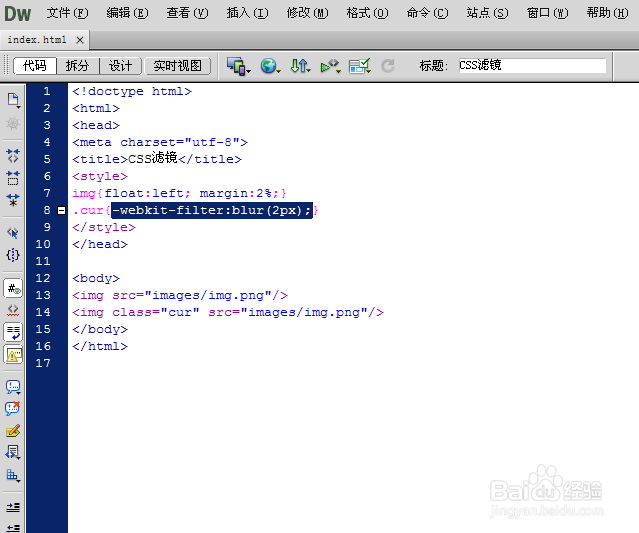
Task: Click the apply comment icon
Action: click(x=13, y=387)
